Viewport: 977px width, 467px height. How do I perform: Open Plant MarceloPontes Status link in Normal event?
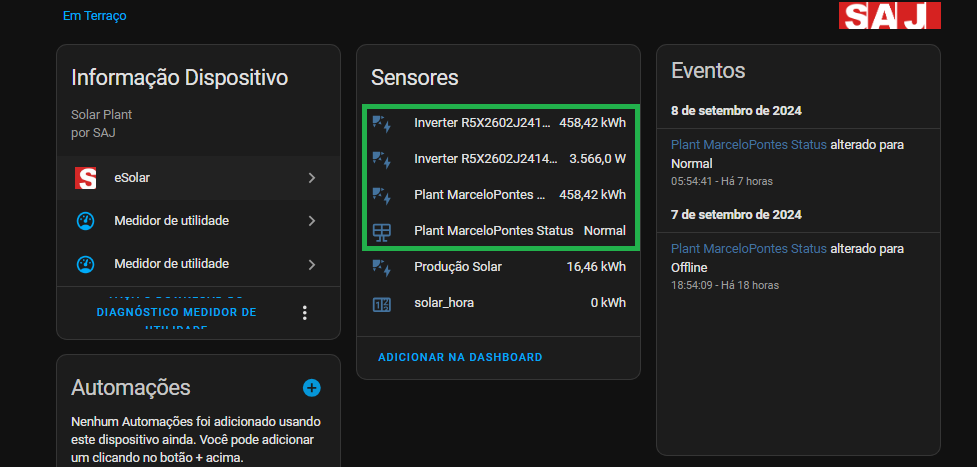click(748, 145)
